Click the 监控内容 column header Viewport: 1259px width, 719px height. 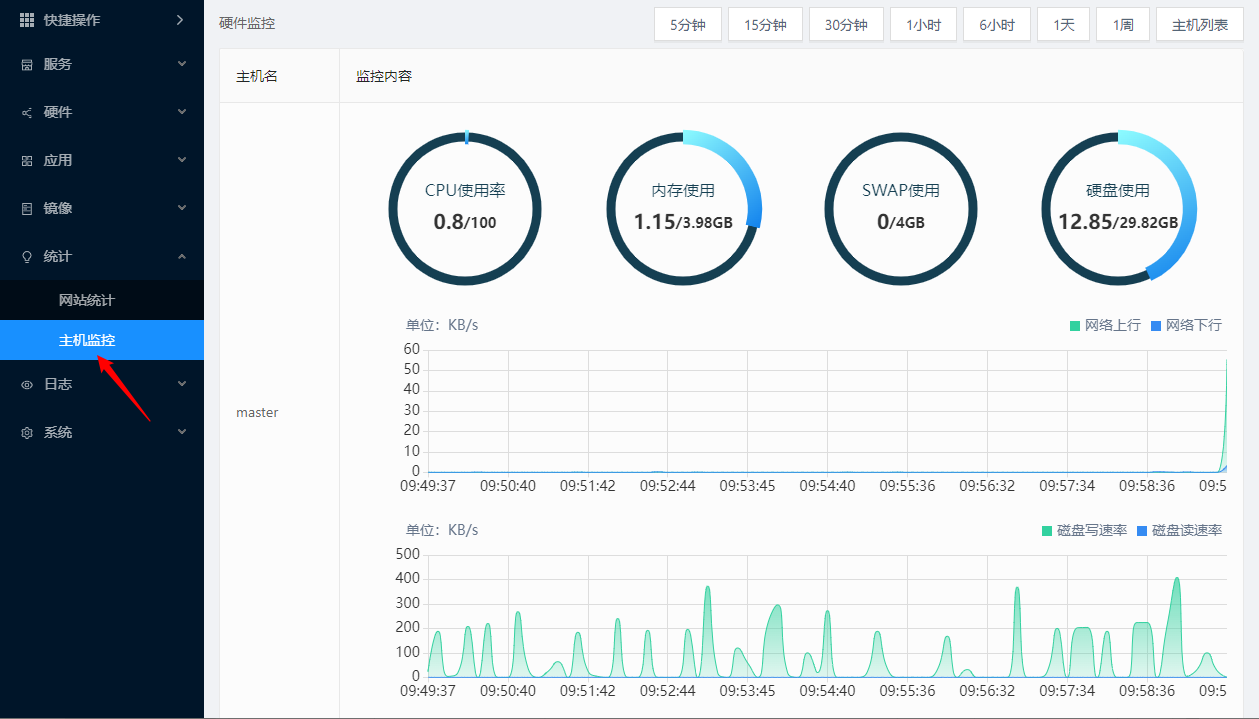pyautogui.click(x=384, y=76)
